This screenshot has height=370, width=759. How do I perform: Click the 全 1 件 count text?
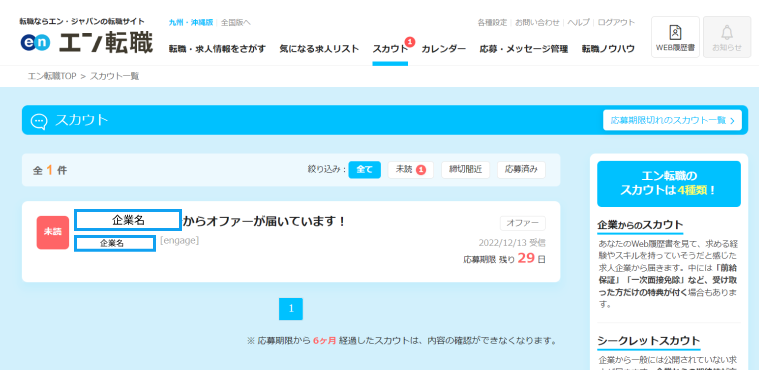pos(50,170)
